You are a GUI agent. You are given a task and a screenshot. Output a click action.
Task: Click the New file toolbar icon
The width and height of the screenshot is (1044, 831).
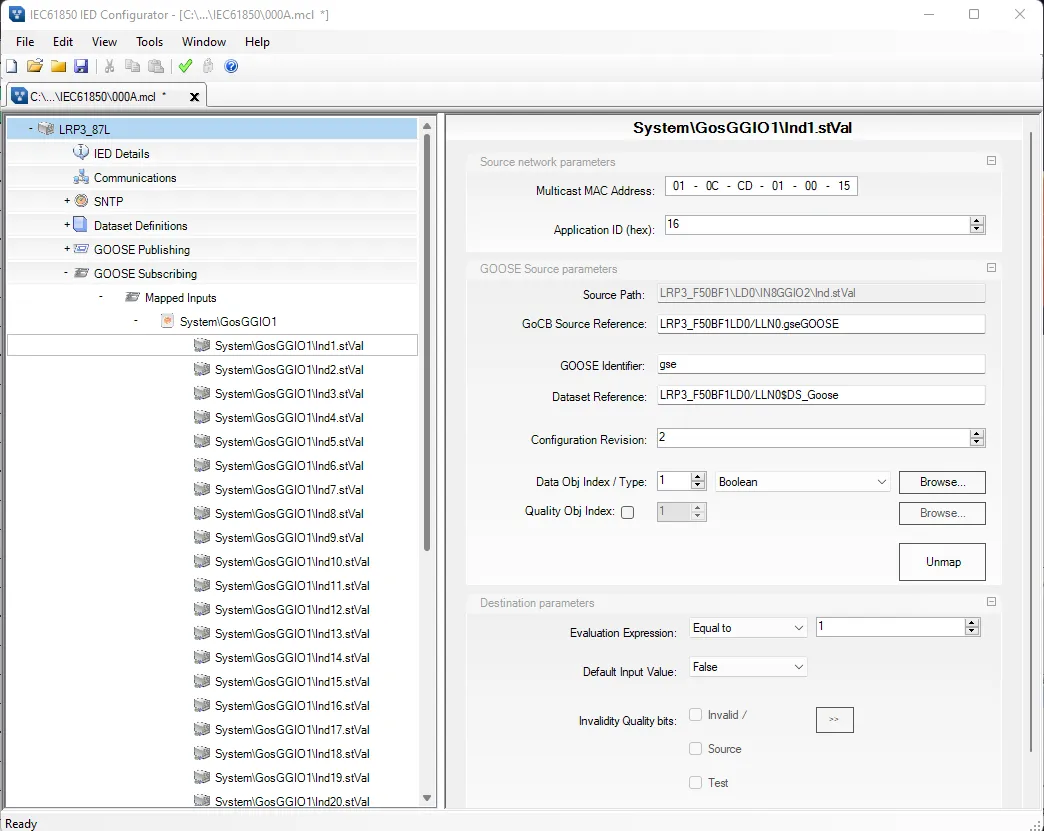coord(11,66)
